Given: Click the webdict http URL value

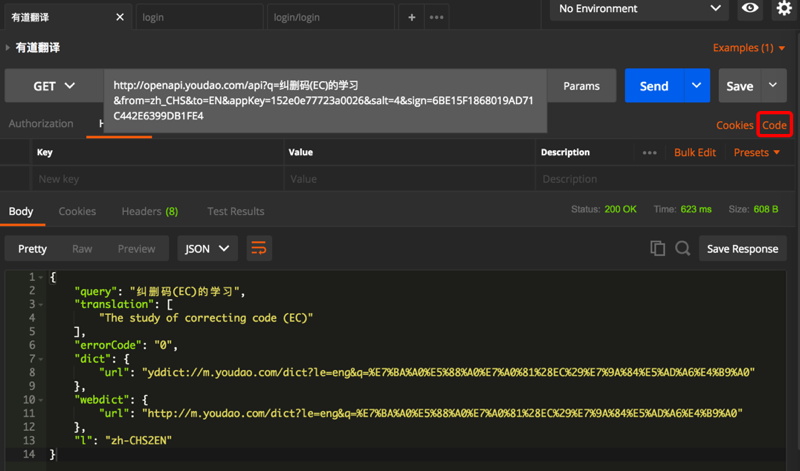Looking at the screenshot, I should point(442,413).
